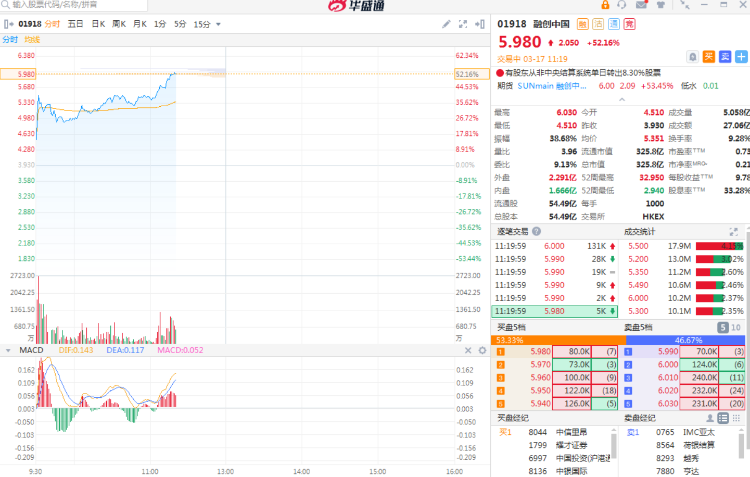
Task: Switch broker queue to list view
Action: click(x=723, y=418)
